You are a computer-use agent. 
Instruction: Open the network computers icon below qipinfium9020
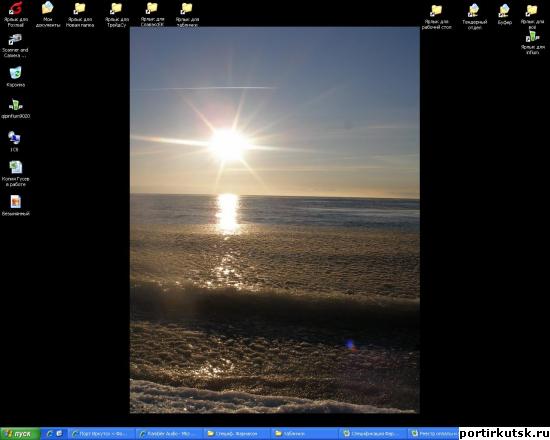coord(14,141)
